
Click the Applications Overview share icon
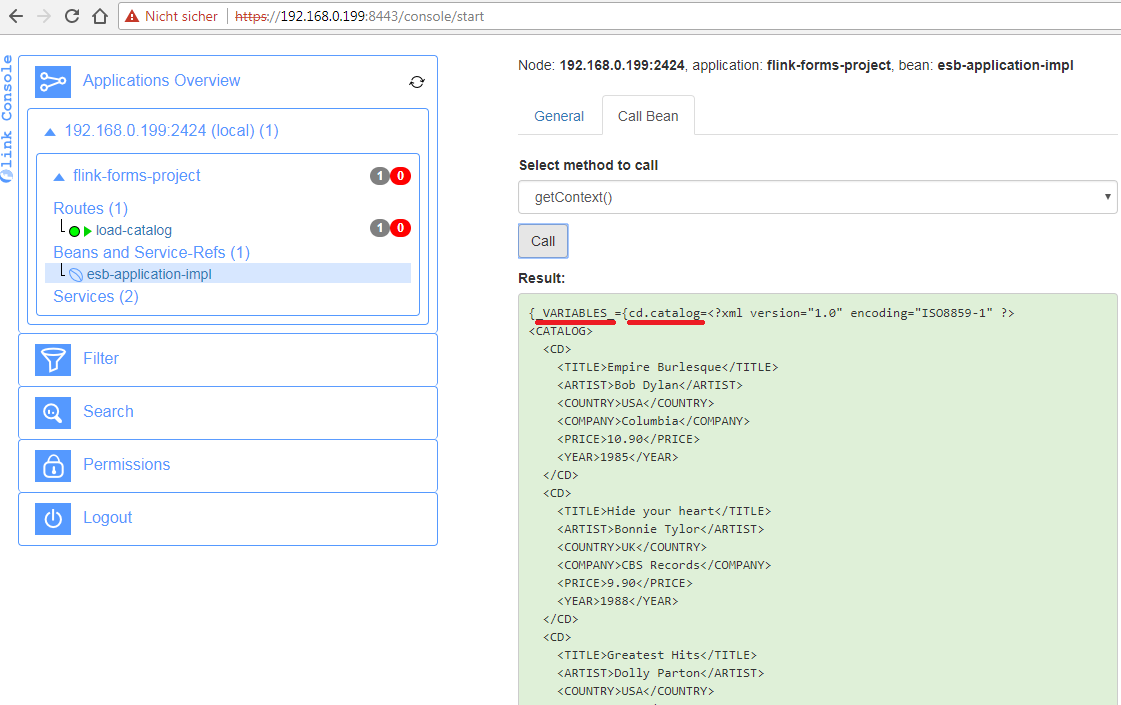[53, 81]
